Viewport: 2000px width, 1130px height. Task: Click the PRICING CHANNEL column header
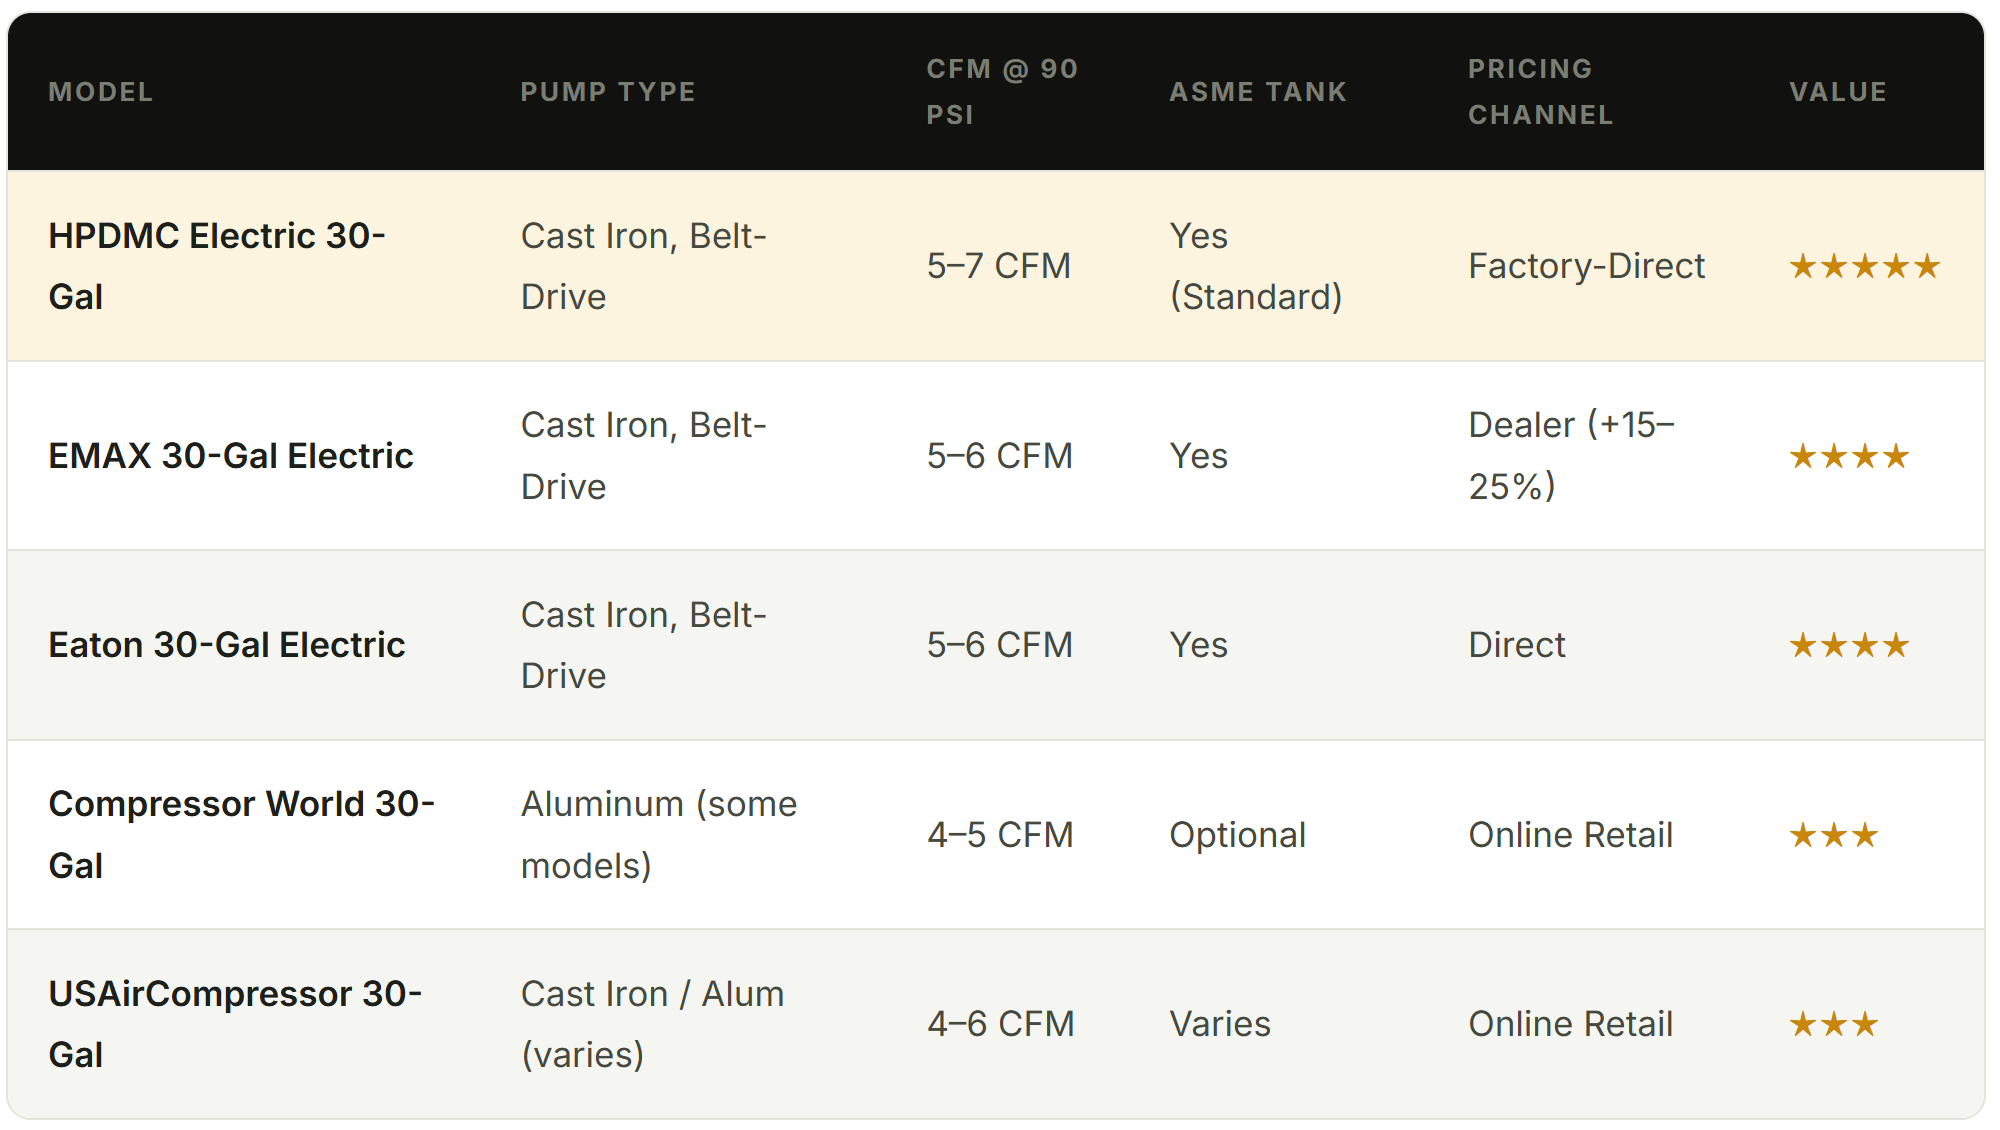tap(1540, 92)
